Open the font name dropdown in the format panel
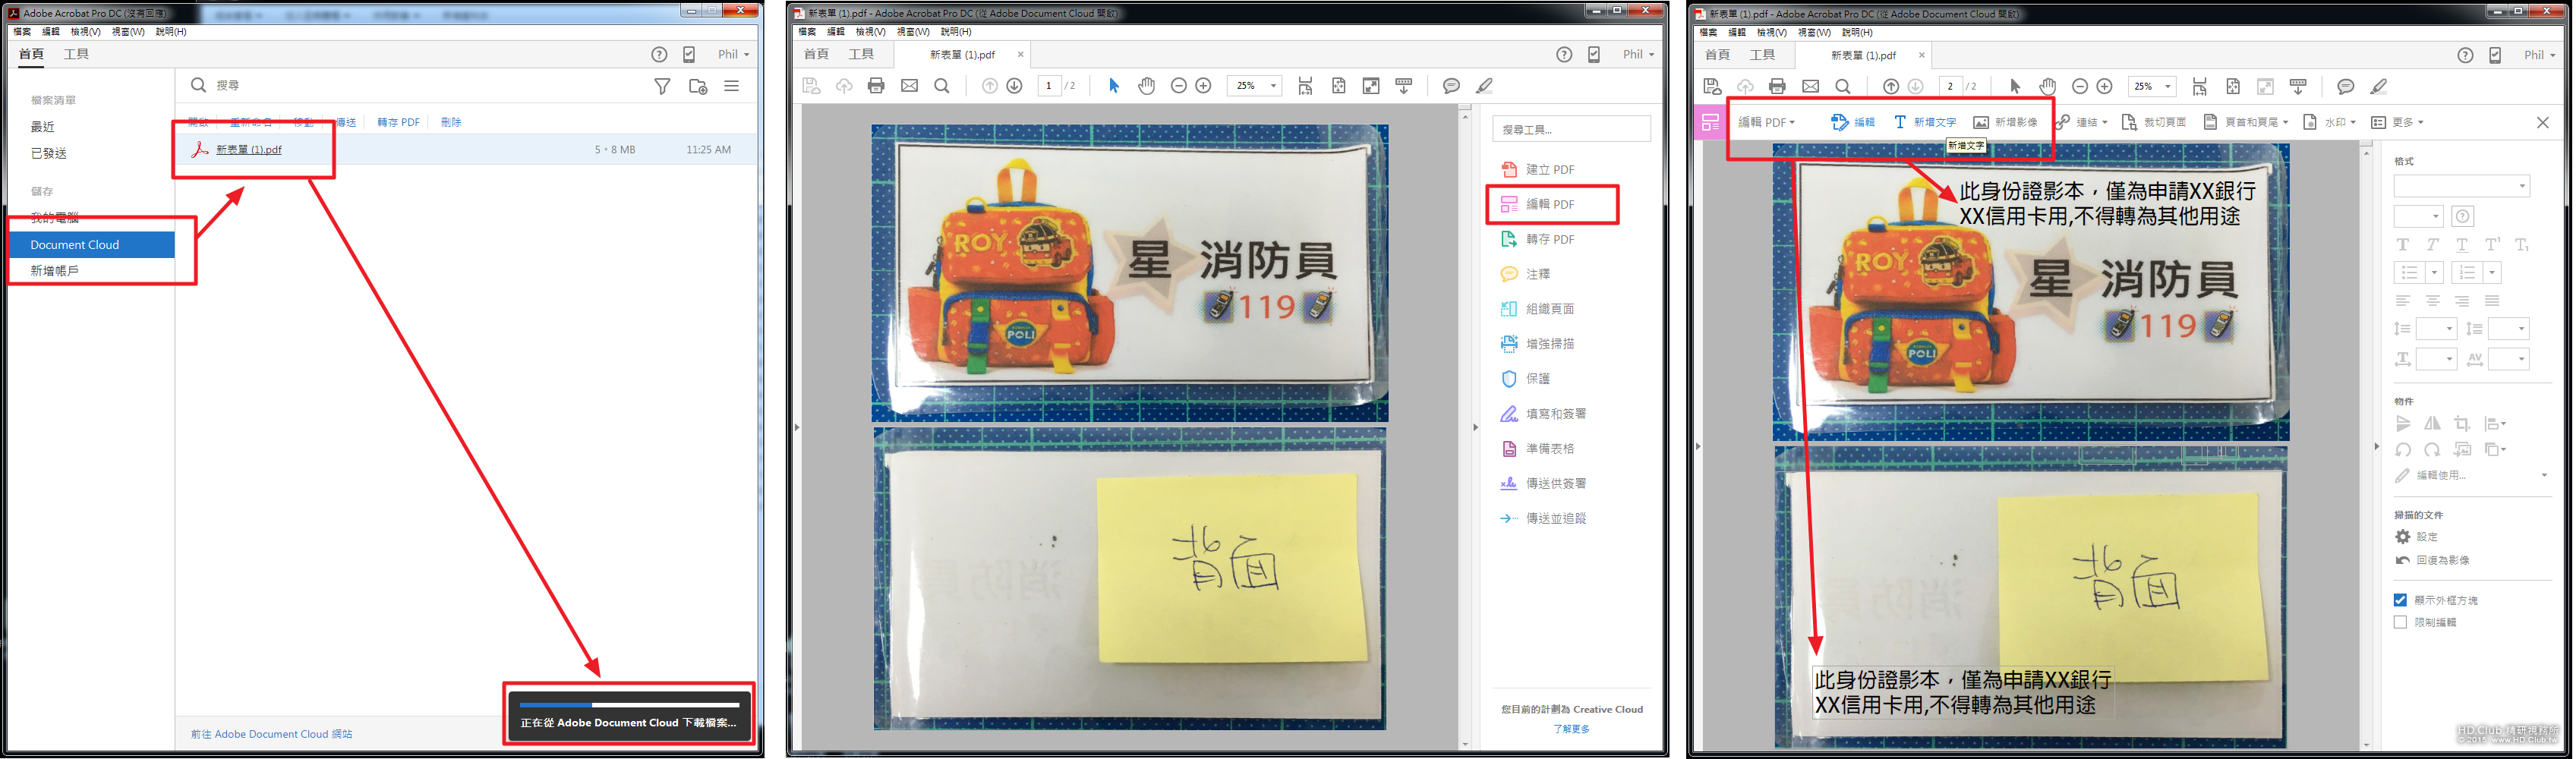Screen dimensions: 2576x759 click(2461, 186)
